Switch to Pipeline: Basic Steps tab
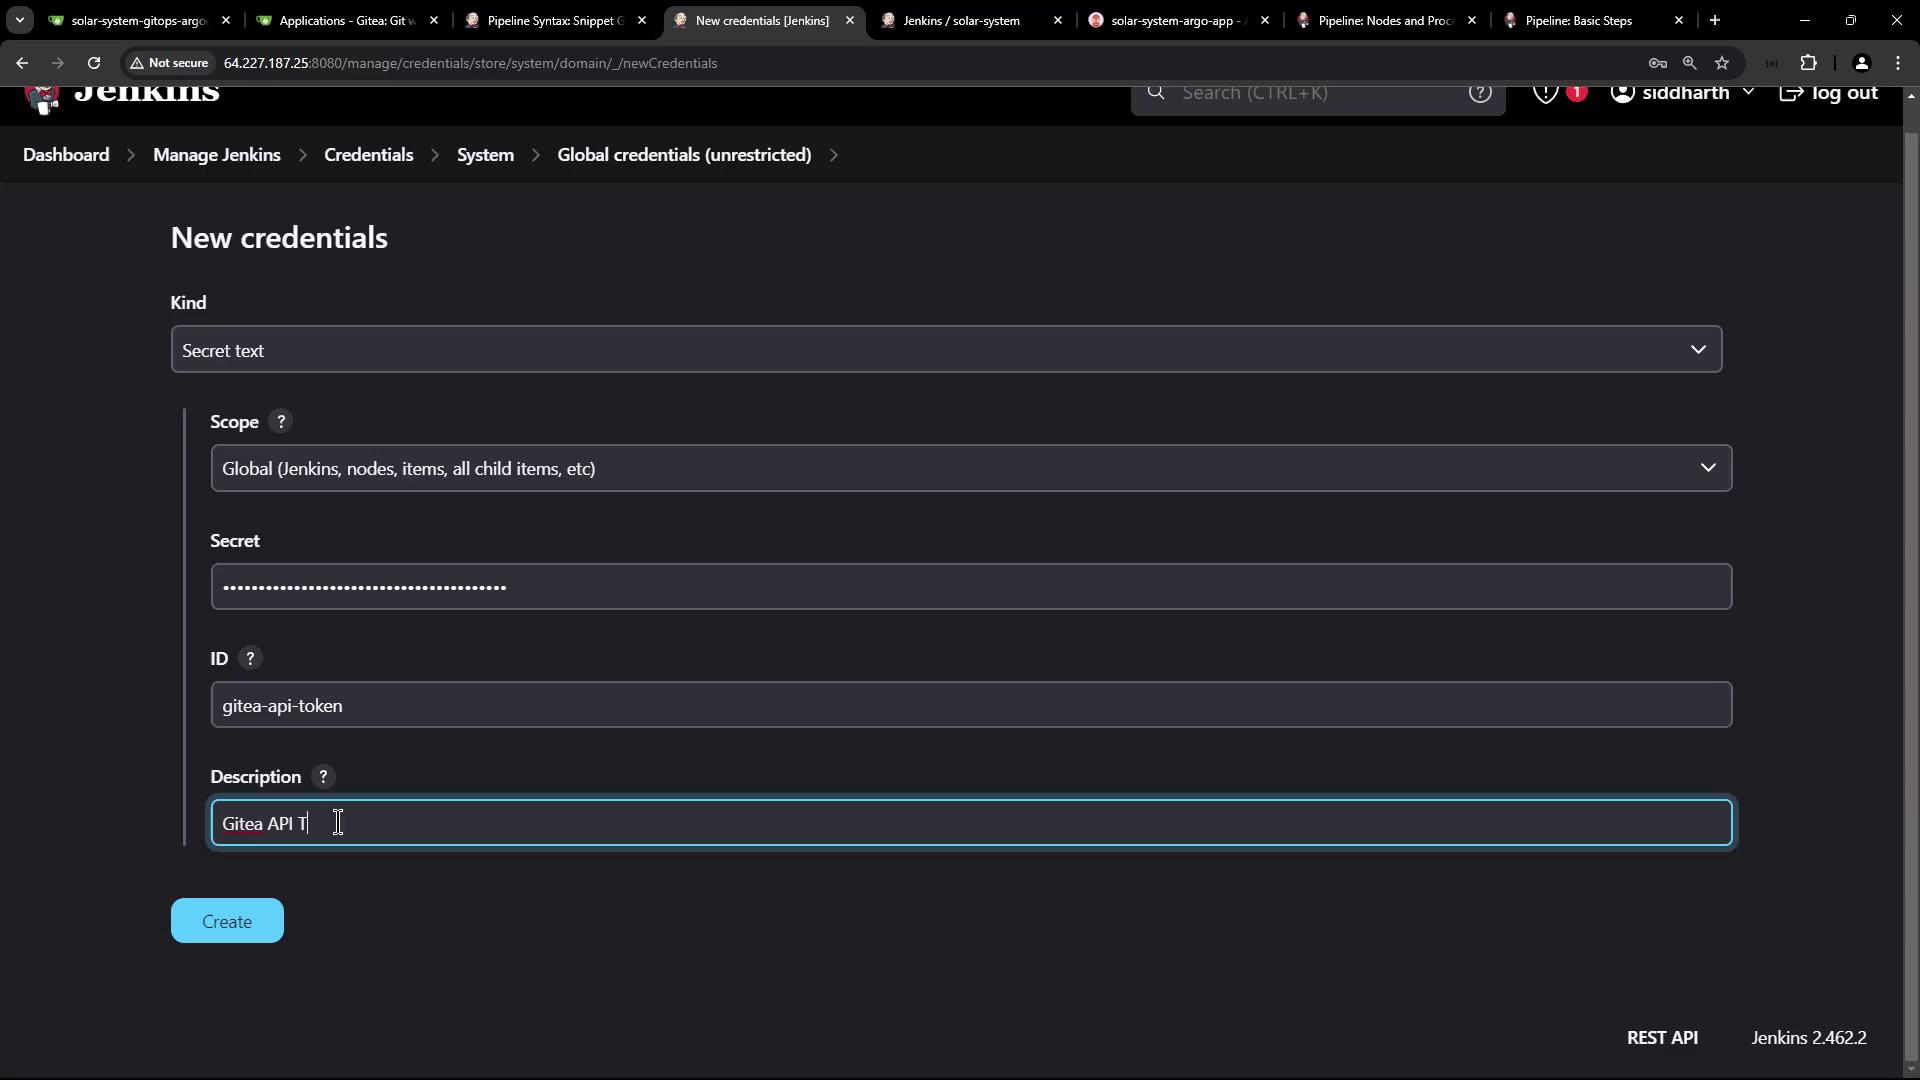This screenshot has height=1080, width=1920. click(1578, 20)
